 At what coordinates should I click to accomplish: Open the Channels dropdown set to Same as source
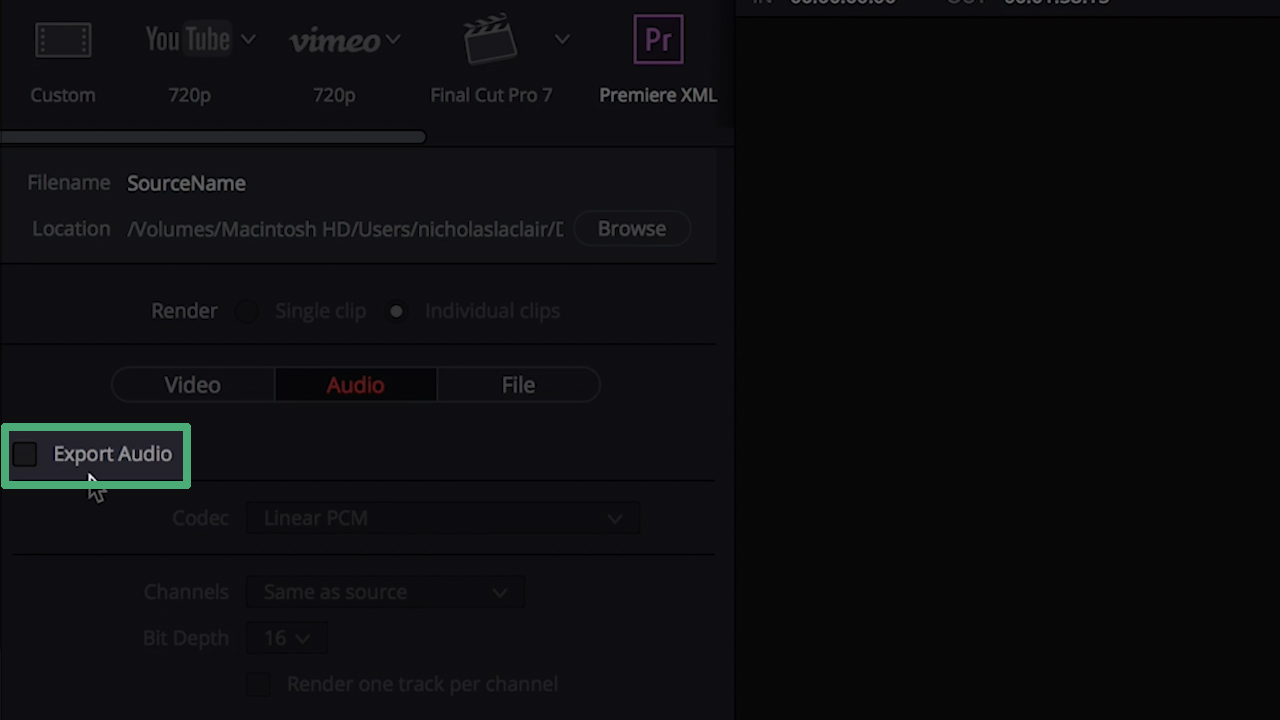coord(385,592)
